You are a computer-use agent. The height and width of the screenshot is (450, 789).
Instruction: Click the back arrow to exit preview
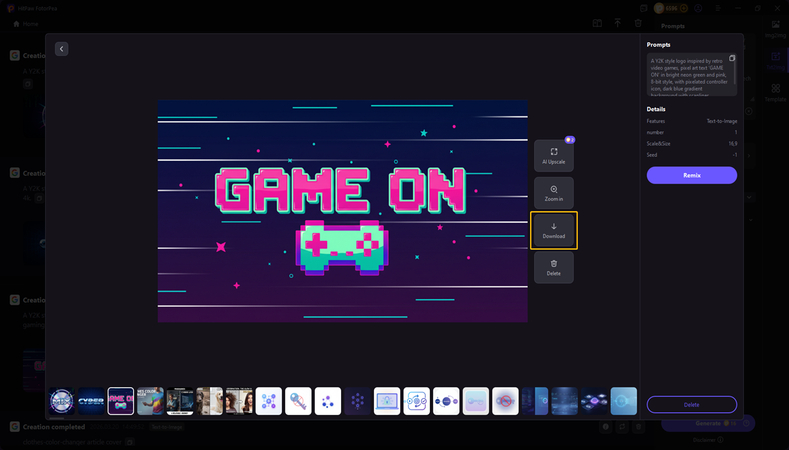pos(61,49)
